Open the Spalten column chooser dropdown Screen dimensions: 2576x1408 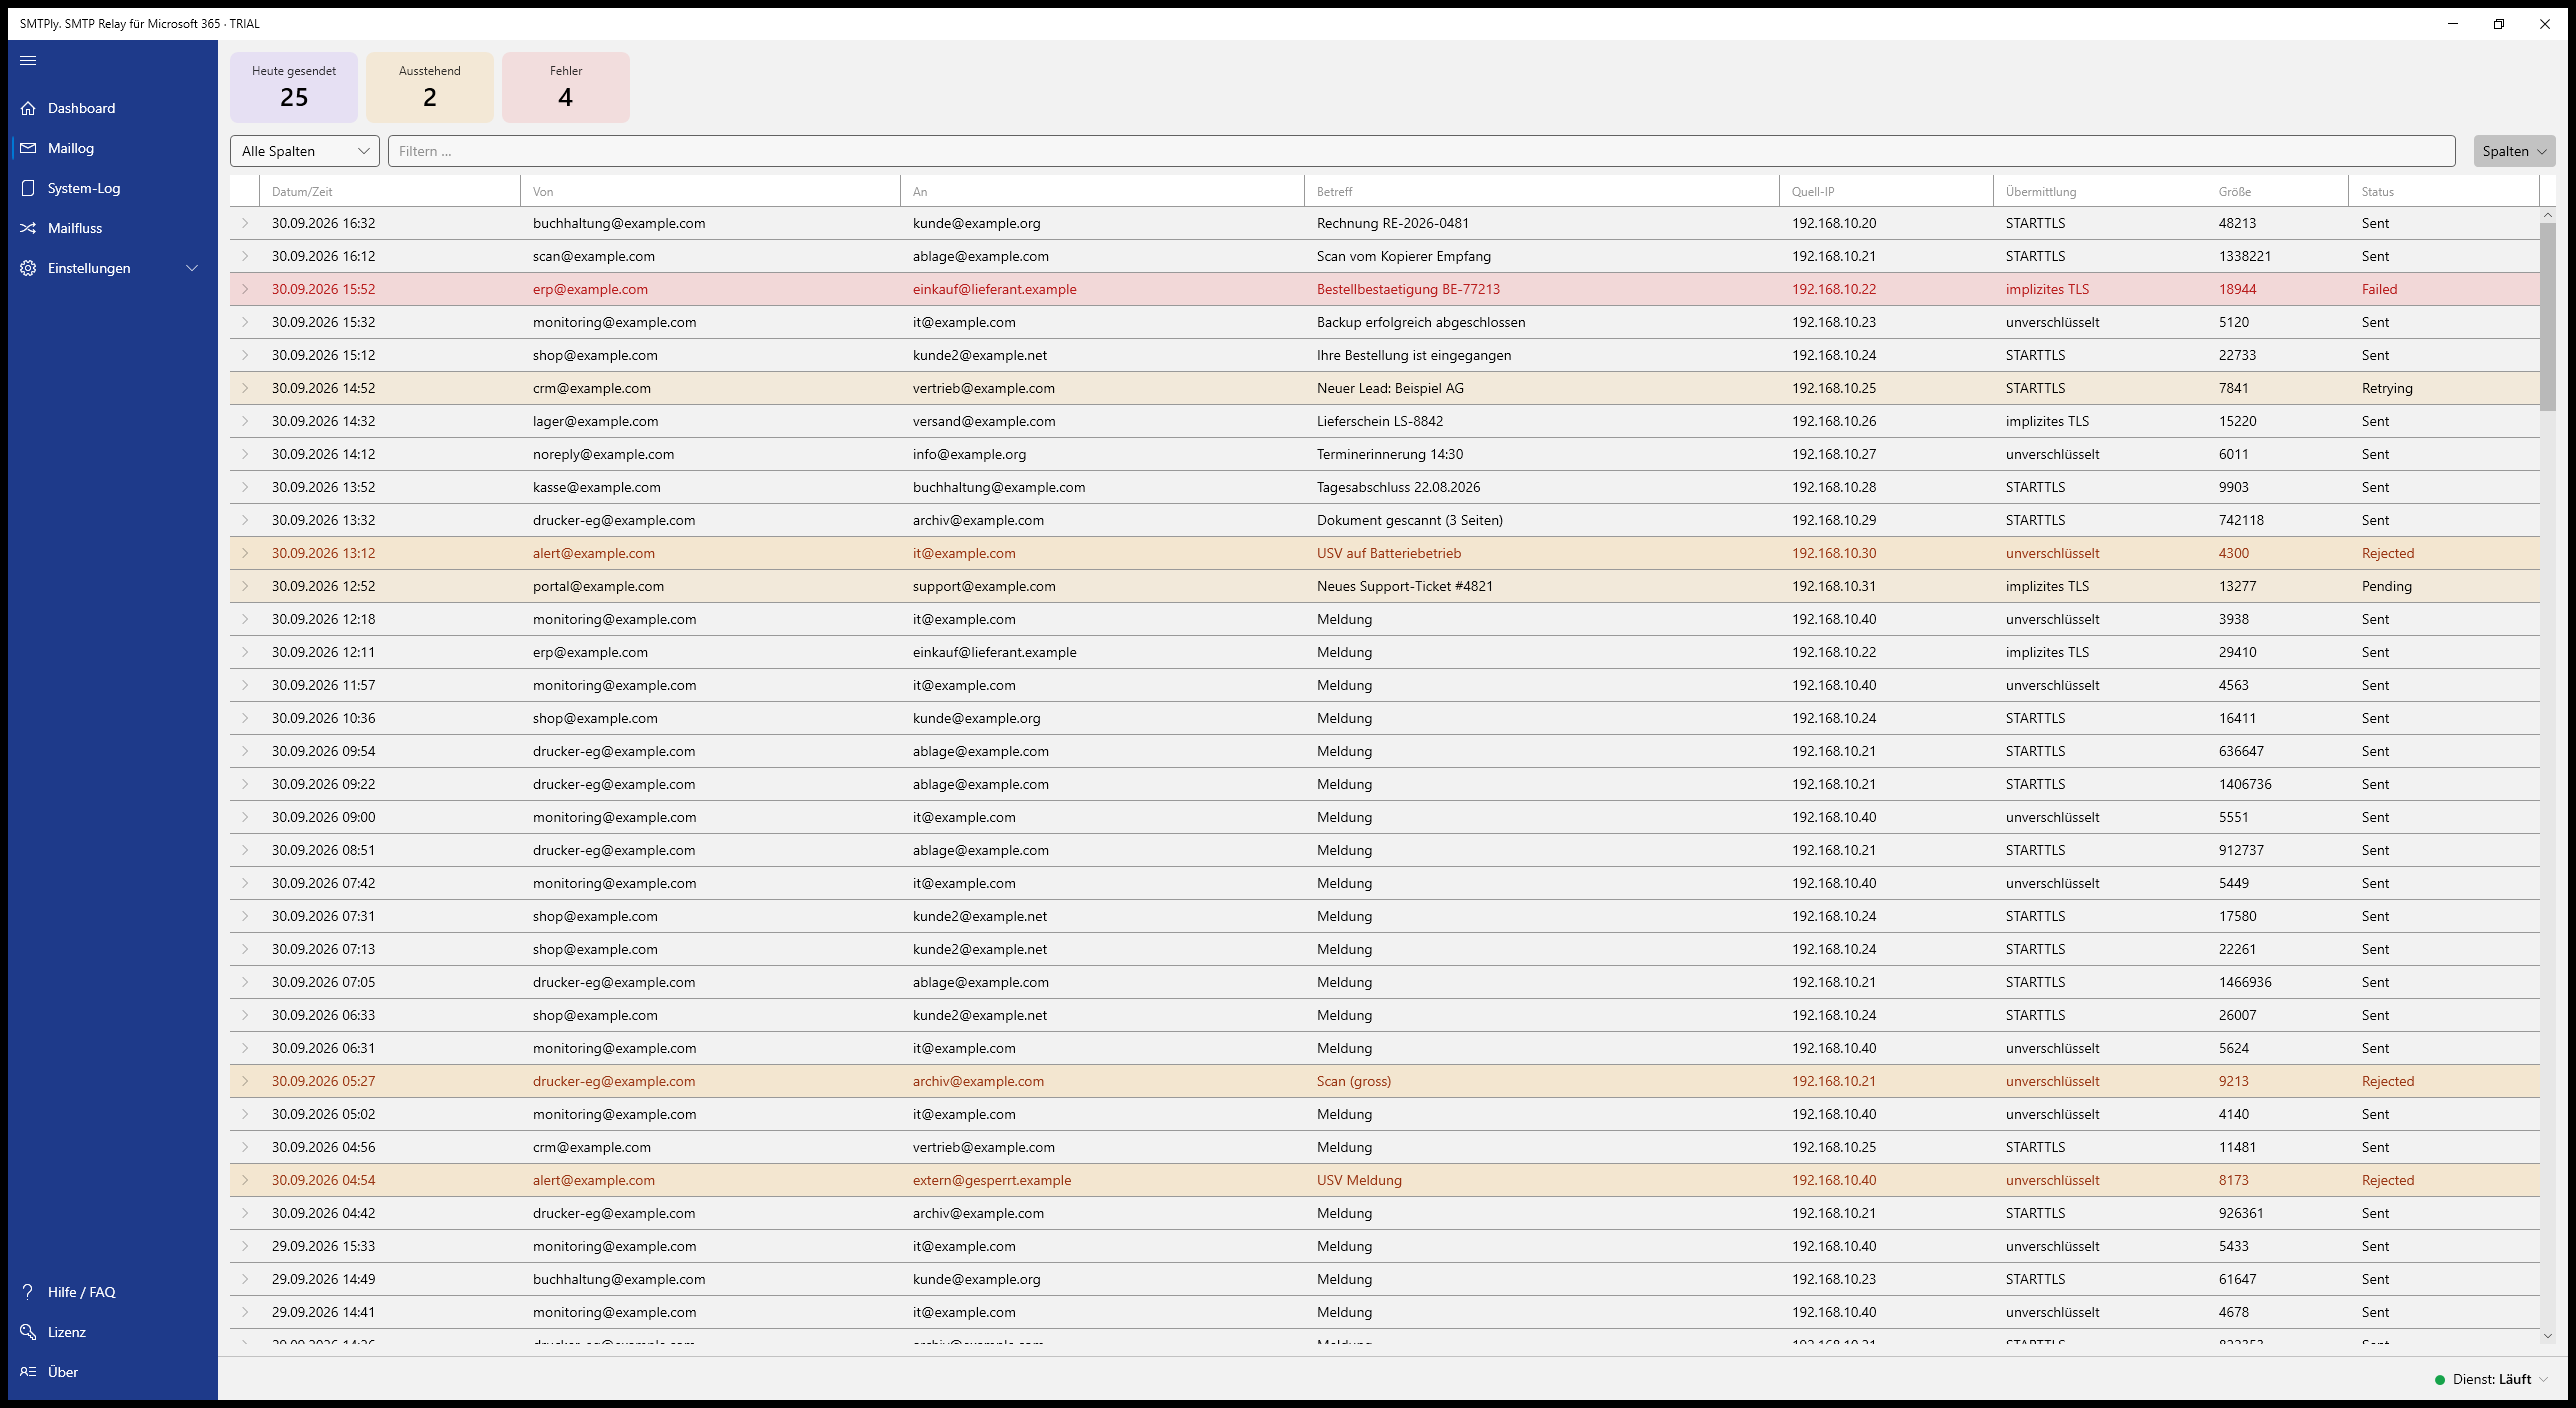click(x=2514, y=151)
